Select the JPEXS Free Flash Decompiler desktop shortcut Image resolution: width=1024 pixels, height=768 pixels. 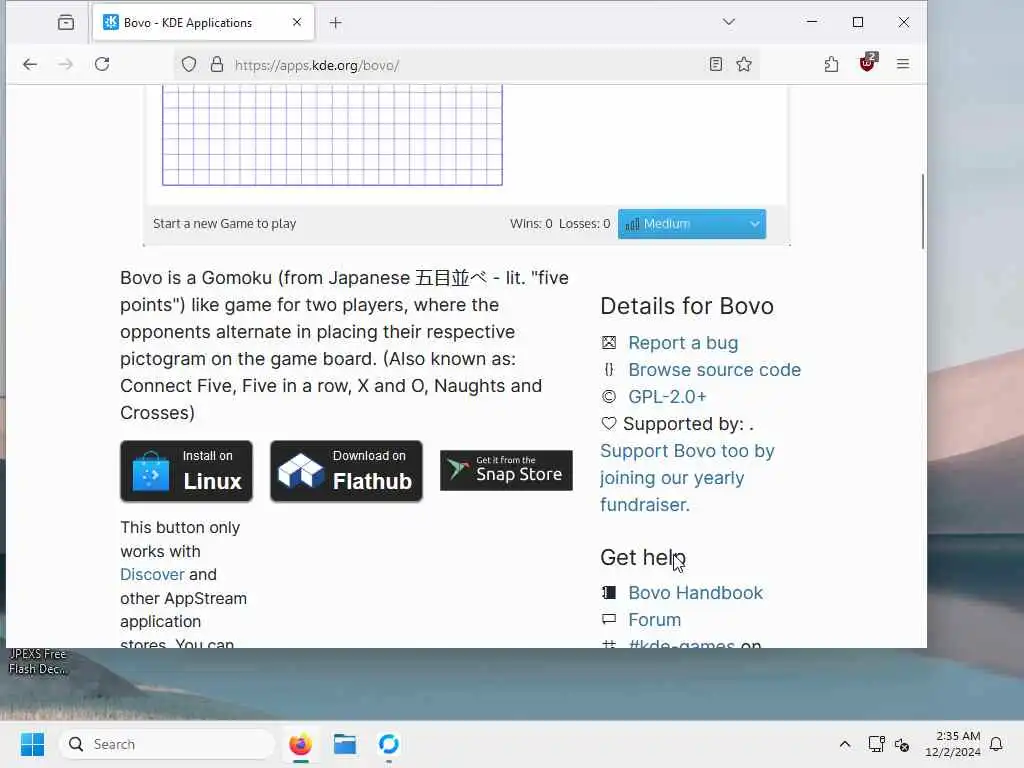coord(37,661)
